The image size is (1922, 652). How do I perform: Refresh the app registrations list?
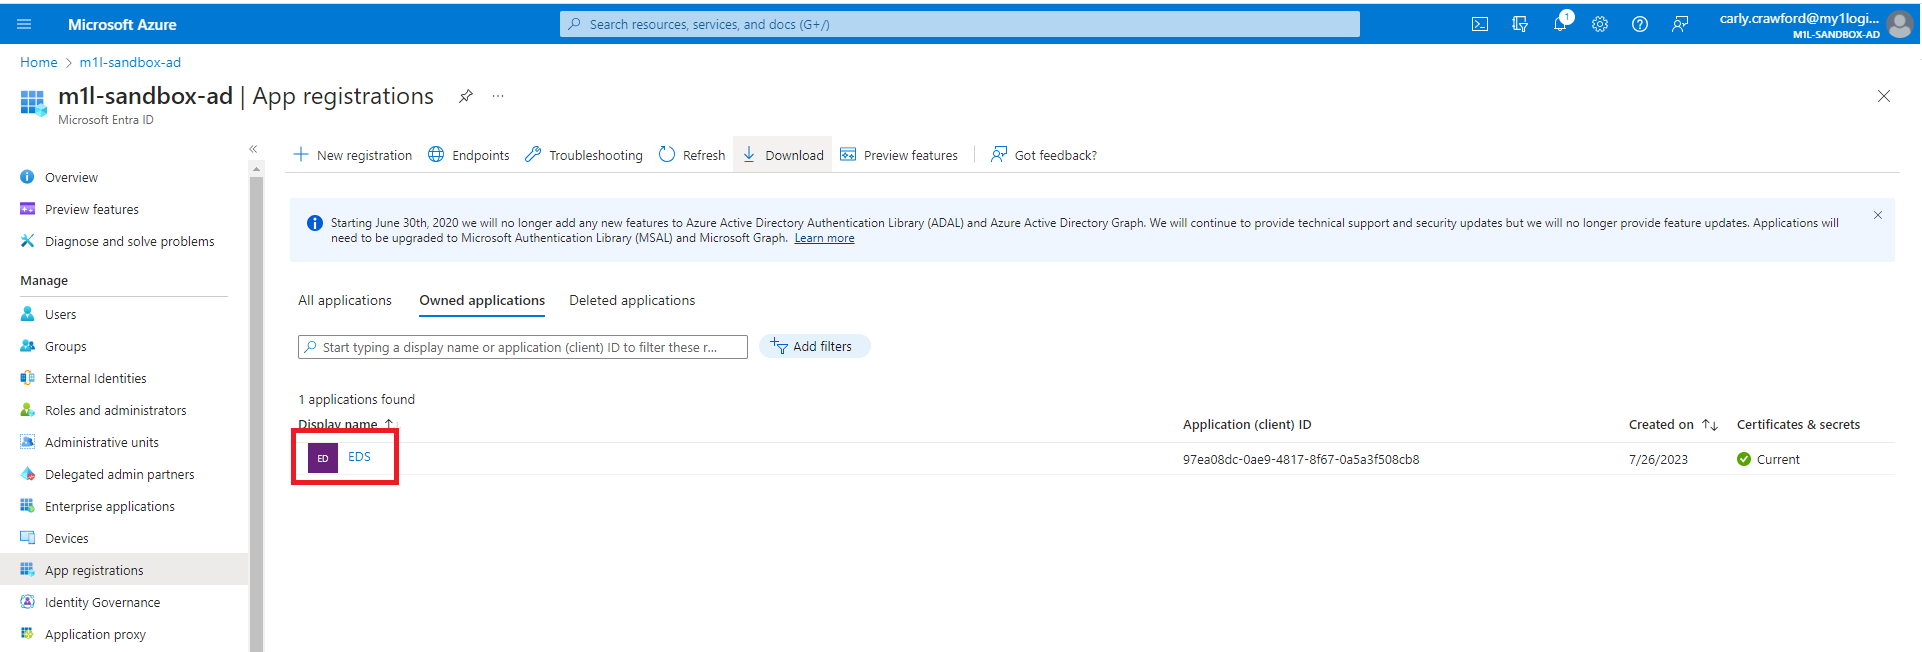[692, 155]
